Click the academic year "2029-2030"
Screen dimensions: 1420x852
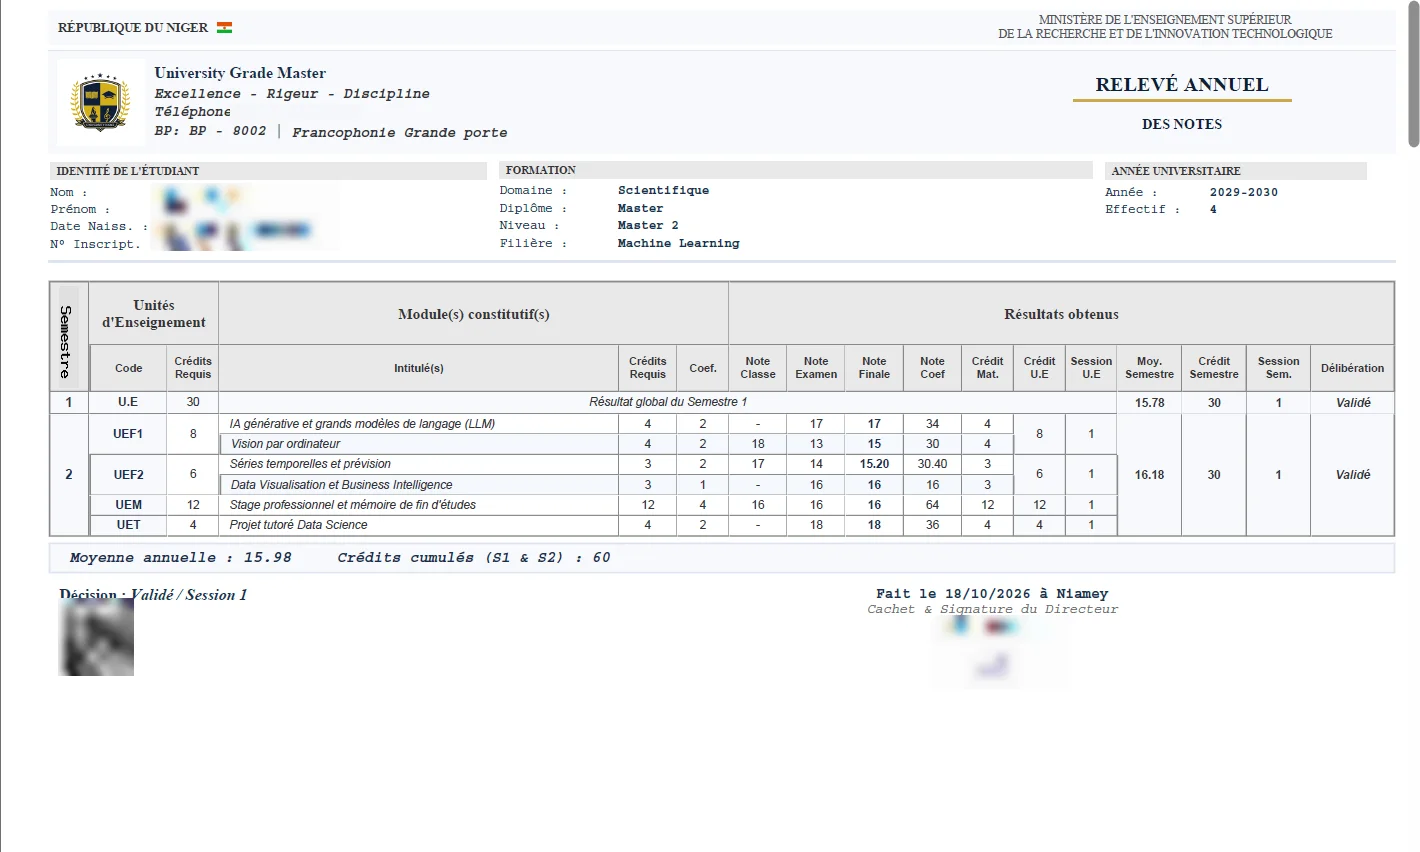click(1244, 192)
